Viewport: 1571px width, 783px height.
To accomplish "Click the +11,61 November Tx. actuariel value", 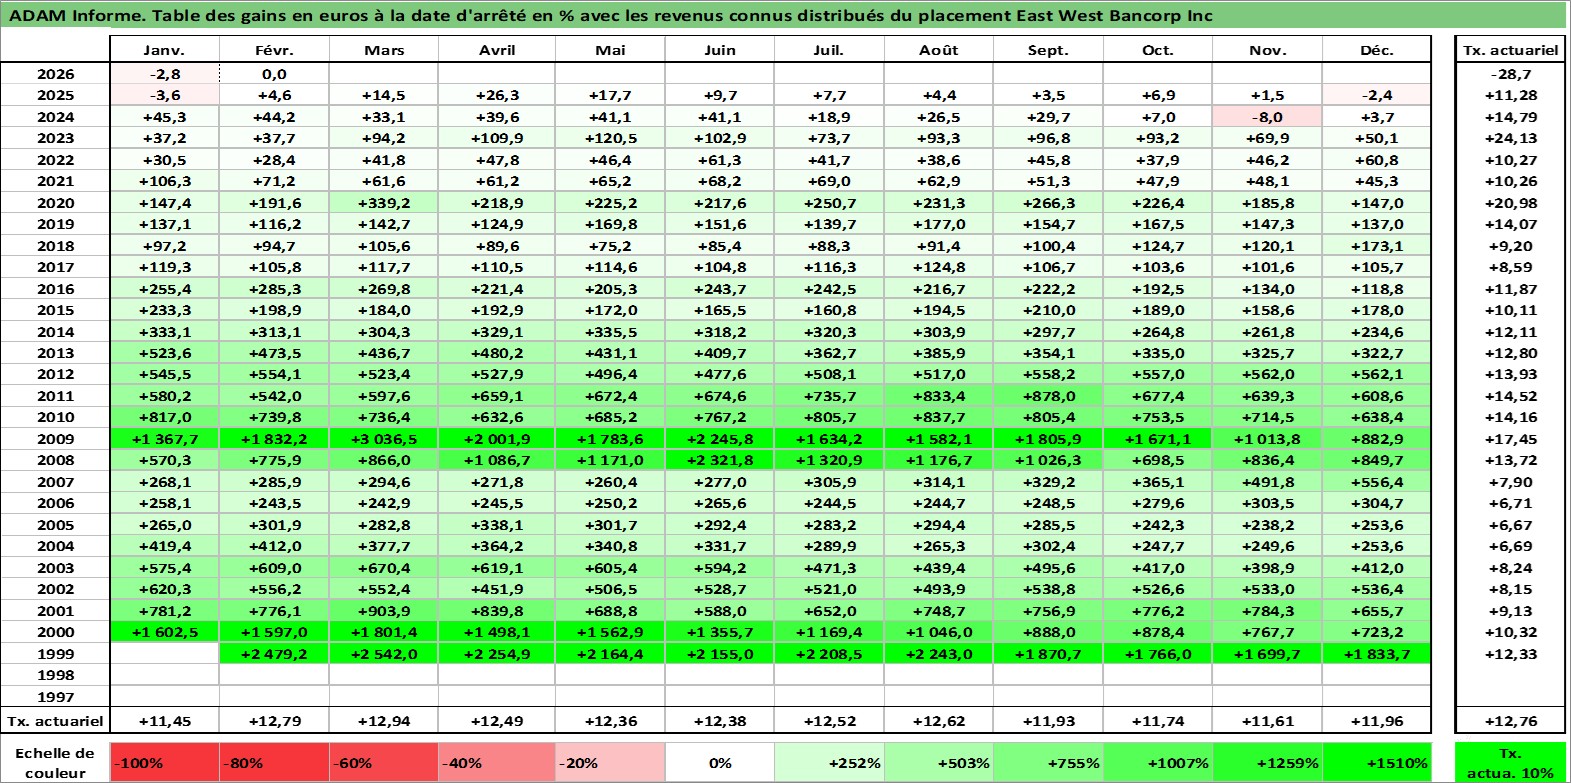I will pyautogui.click(x=1267, y=721).
